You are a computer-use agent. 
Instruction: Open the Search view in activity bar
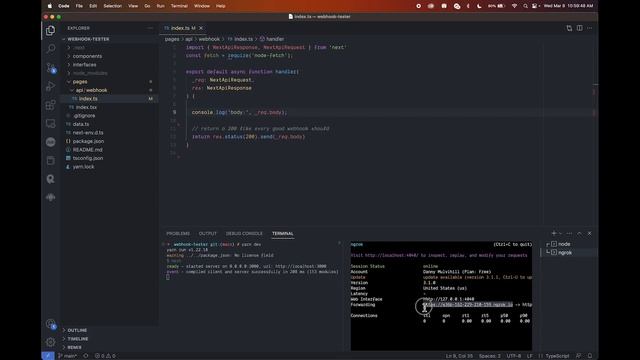[51, 49]
